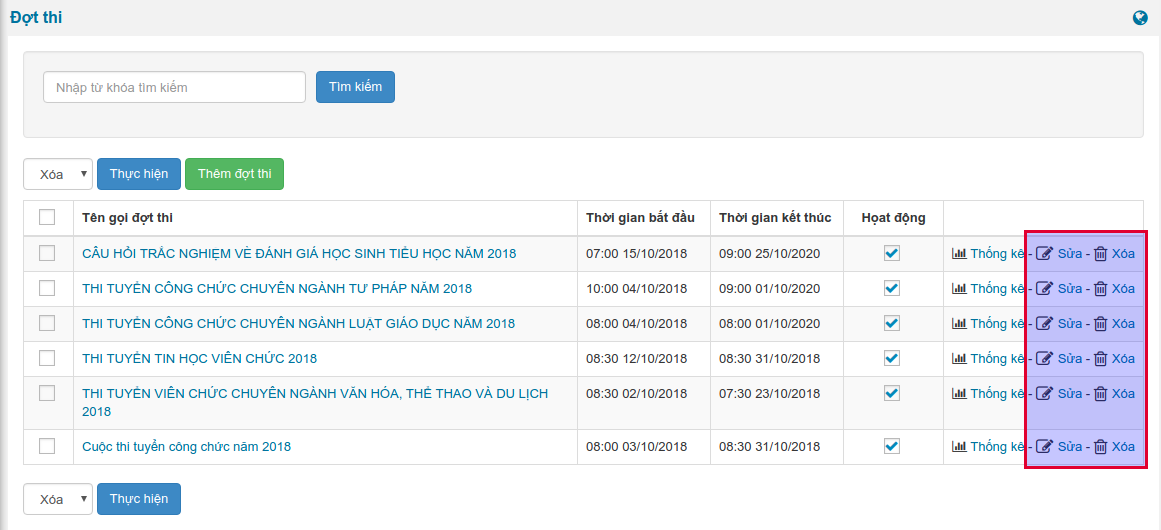Click edit icon for Cuộc thi tuyển công chức row
This screenshot has height=530, width=1161.
tap(1044, 447)
